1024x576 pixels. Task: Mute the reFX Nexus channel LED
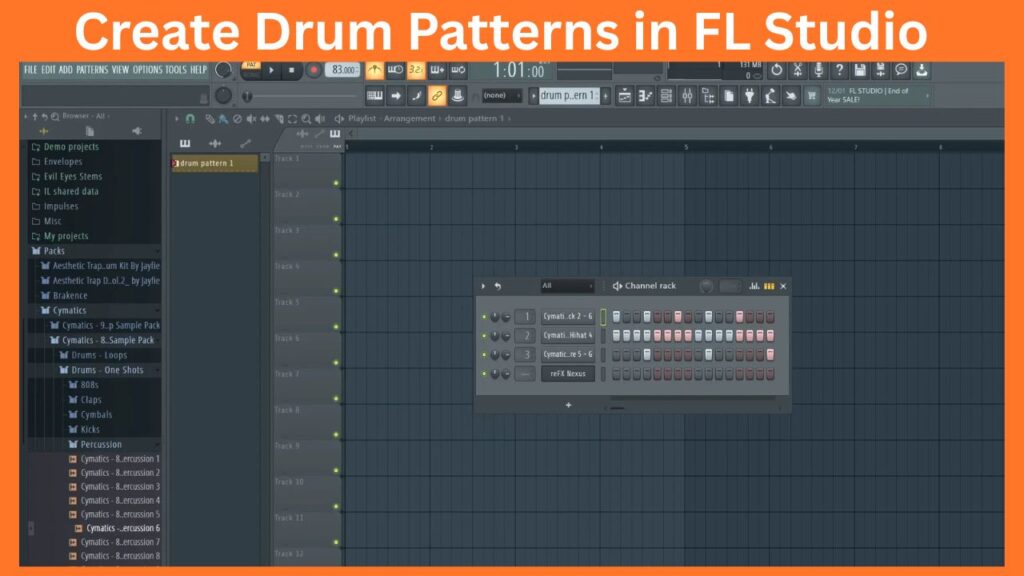click(484, 374)
